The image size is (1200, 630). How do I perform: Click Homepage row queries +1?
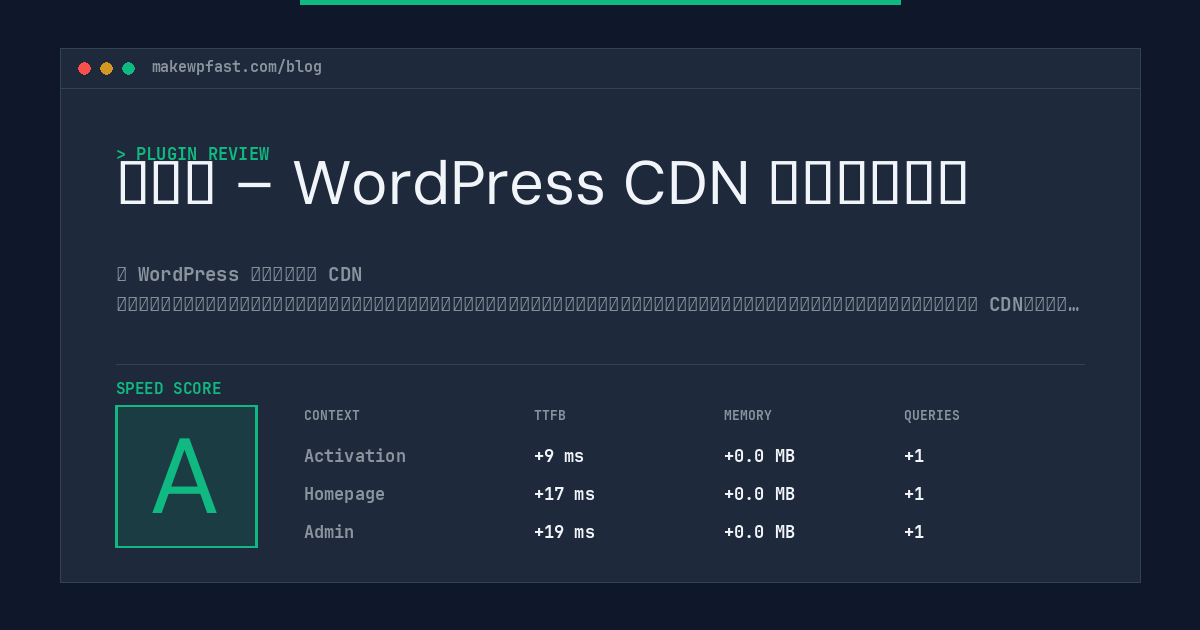[914, 494]
